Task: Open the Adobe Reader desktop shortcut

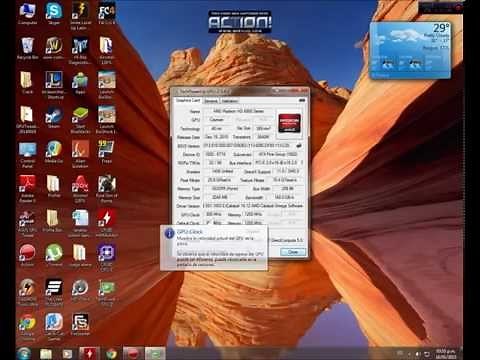Action: (x=27, y=188)
